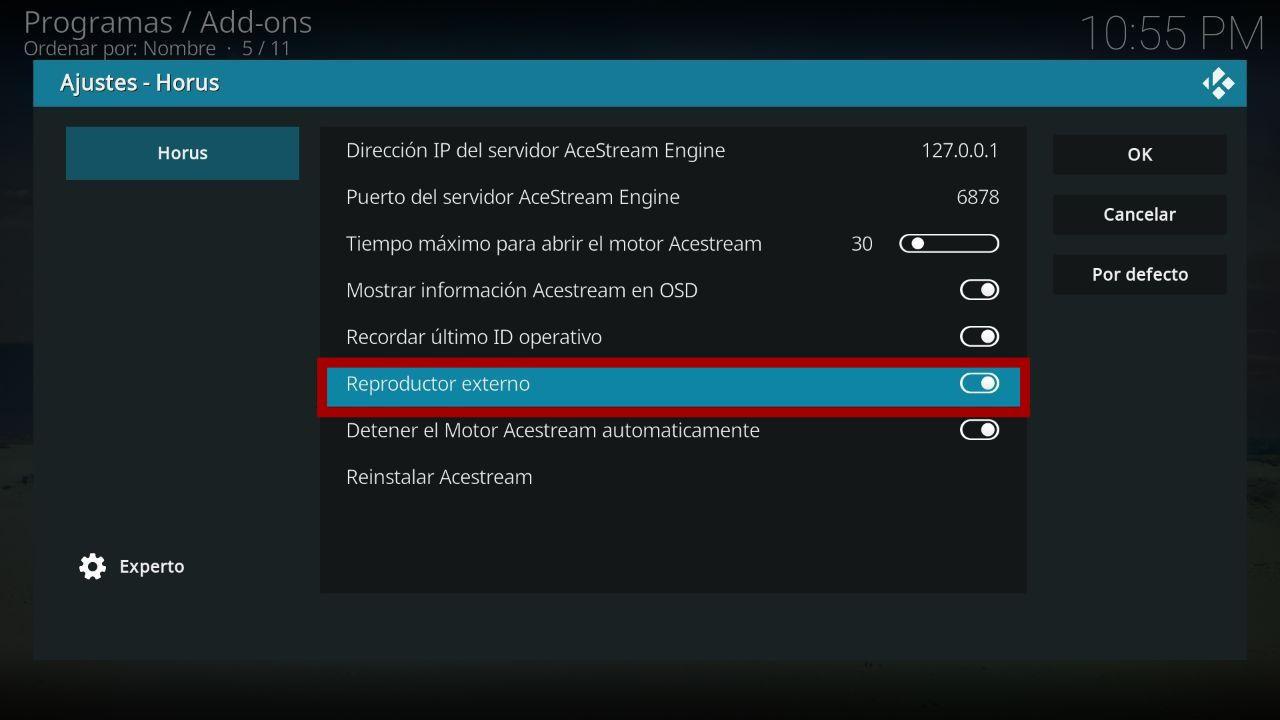The height and width of the screenshot is (720, 1280).
Task: Edit the server IP address 127.0.0.1
Action: click(960, 151)
